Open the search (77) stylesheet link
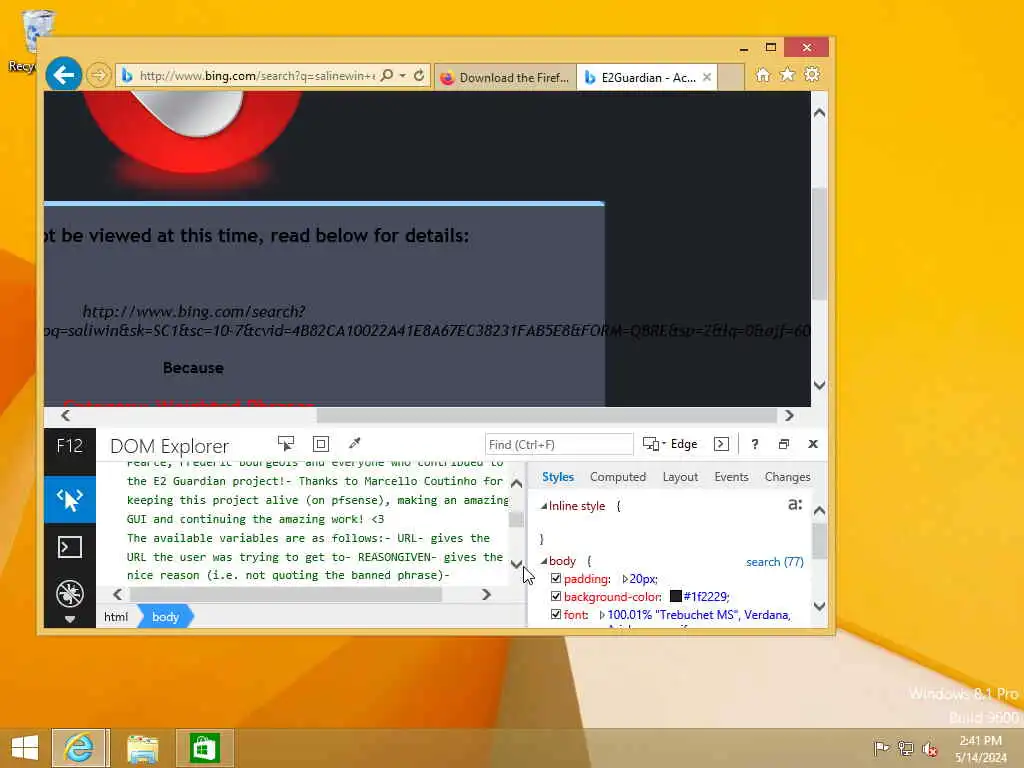The image size is (1024, 768). tap(775, 562)
